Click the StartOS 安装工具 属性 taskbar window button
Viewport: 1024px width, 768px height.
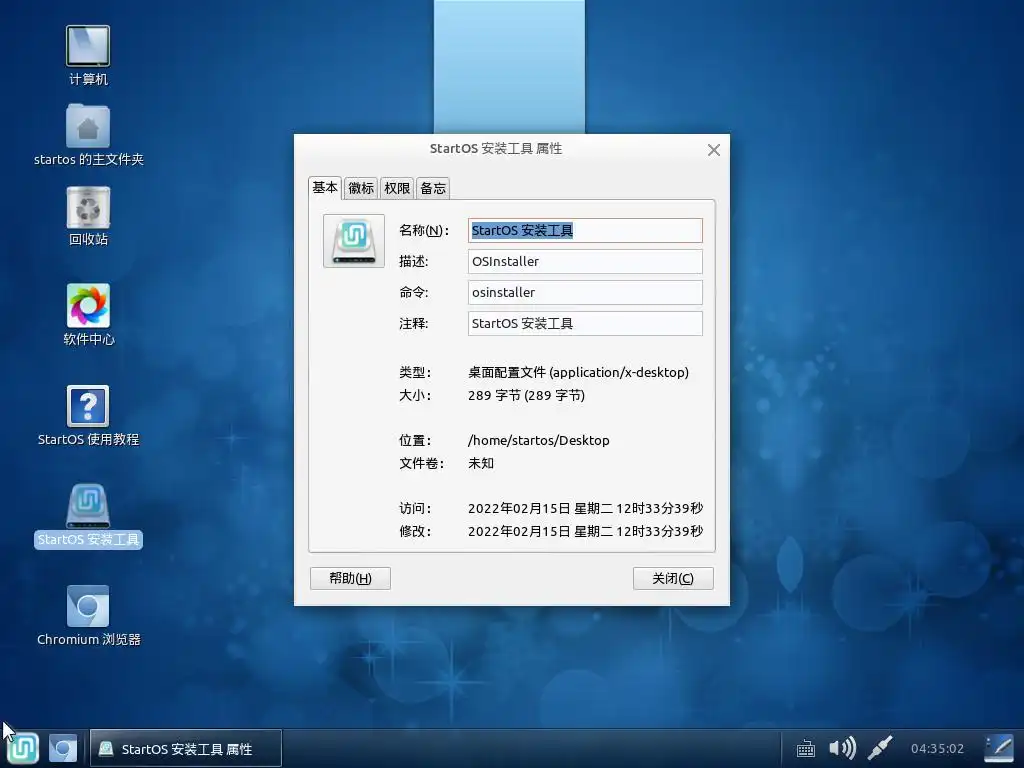pyautogui.click(x=185, y=748)
